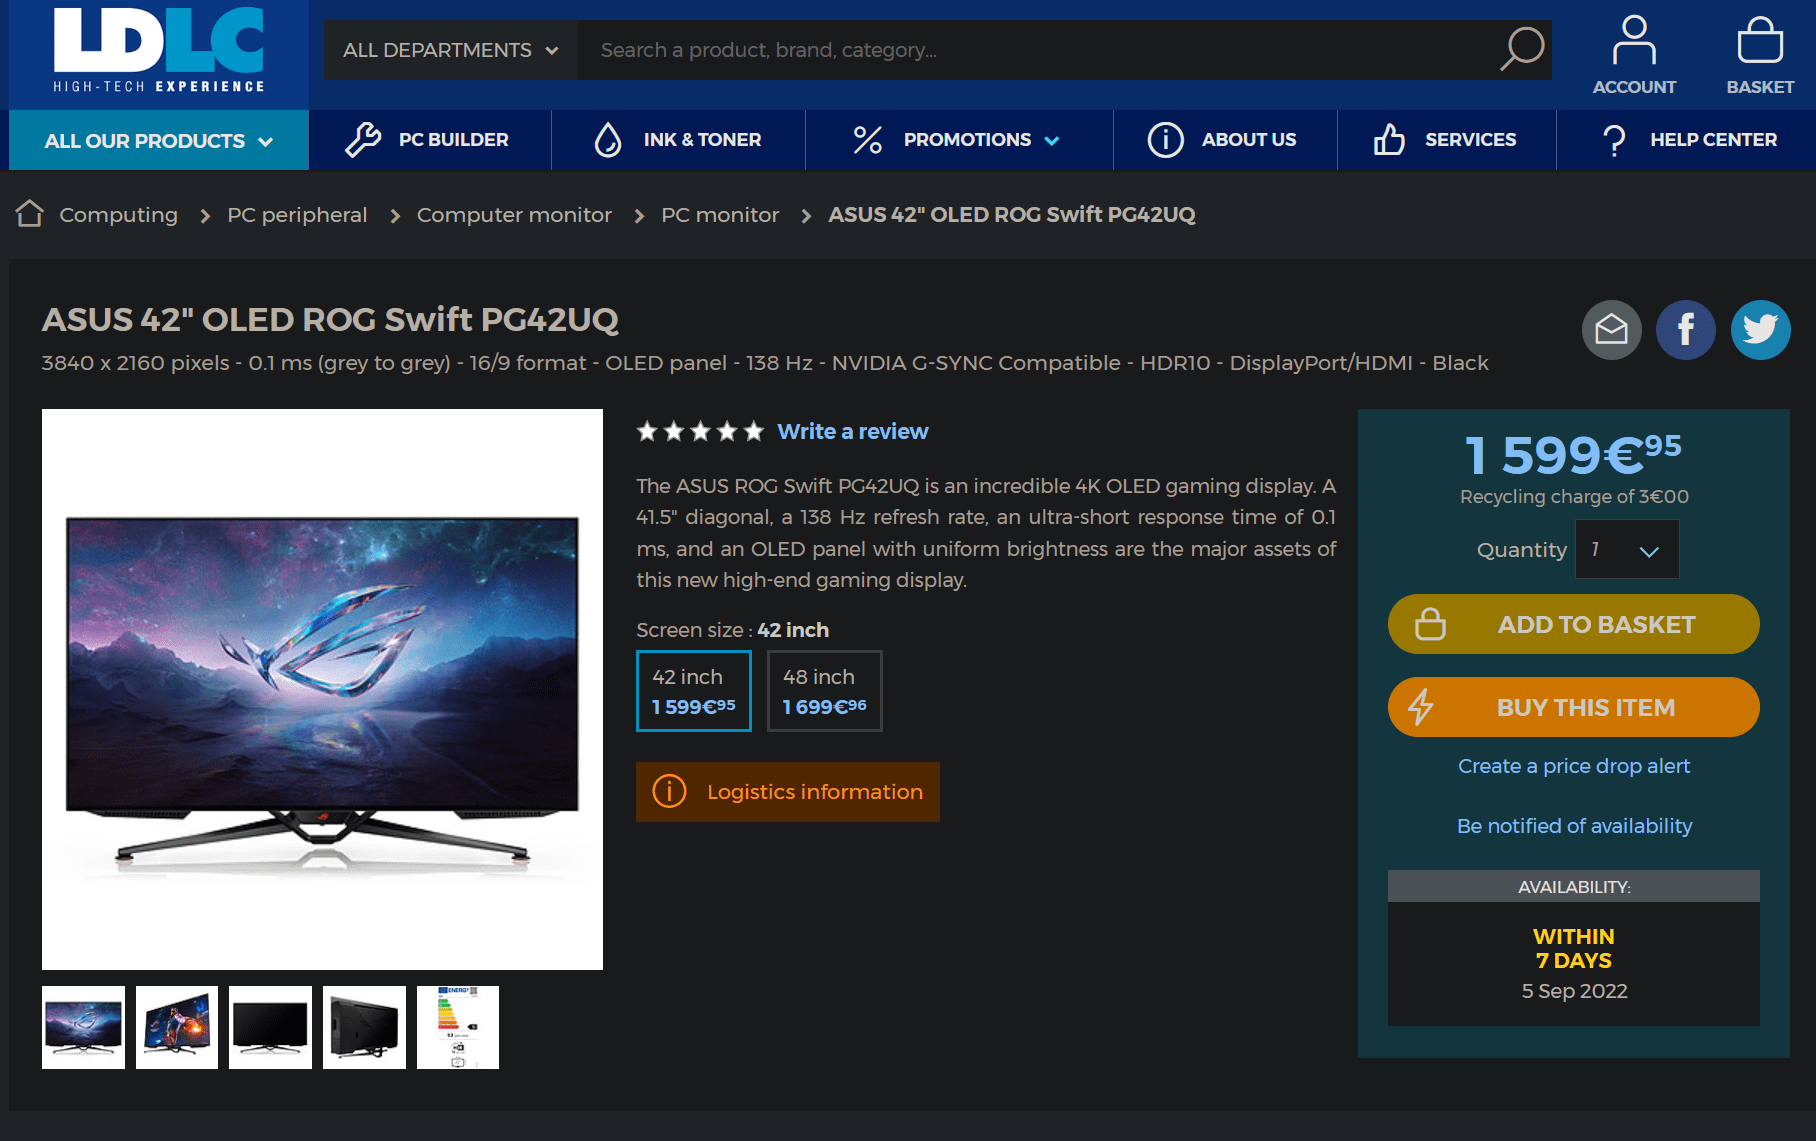Click Logistics information button
The image size is (1816, 1141).
(788, 792)
